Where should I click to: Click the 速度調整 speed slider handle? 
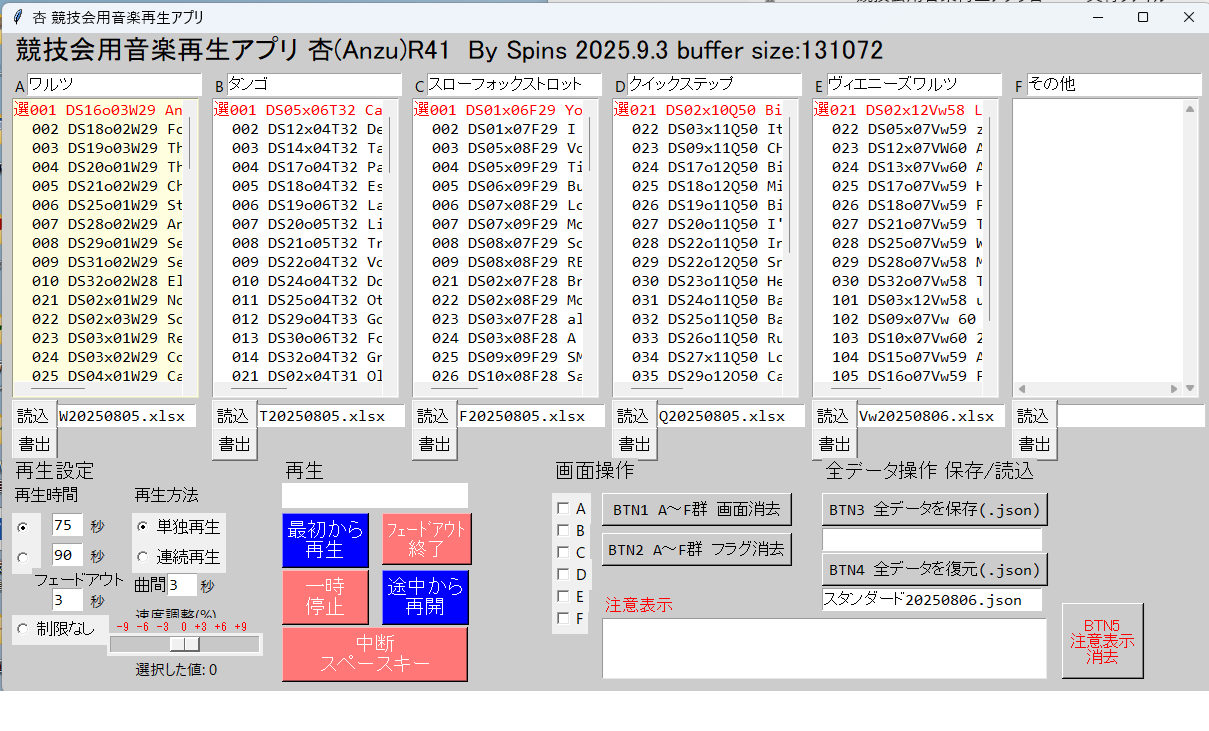(184, 645)
